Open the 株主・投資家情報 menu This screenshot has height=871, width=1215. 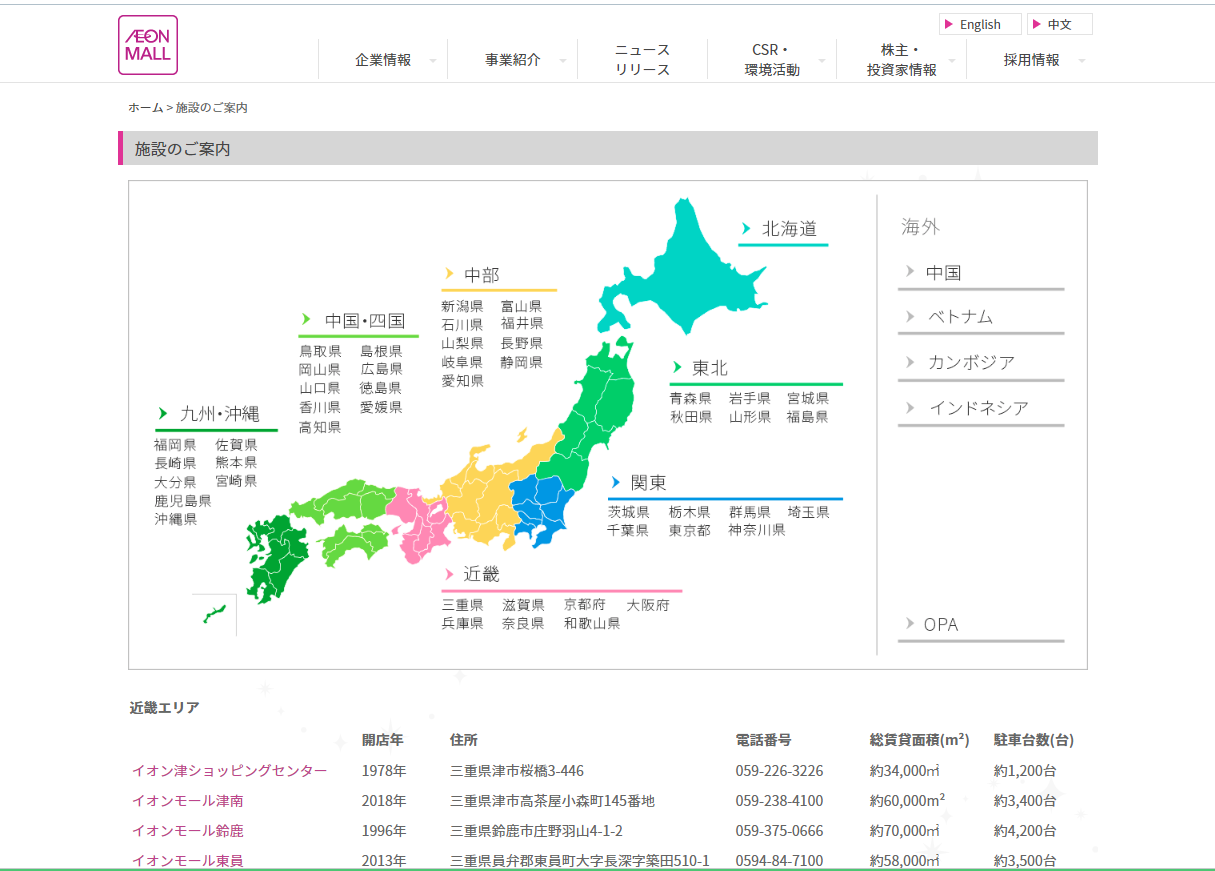pos(902,60)
